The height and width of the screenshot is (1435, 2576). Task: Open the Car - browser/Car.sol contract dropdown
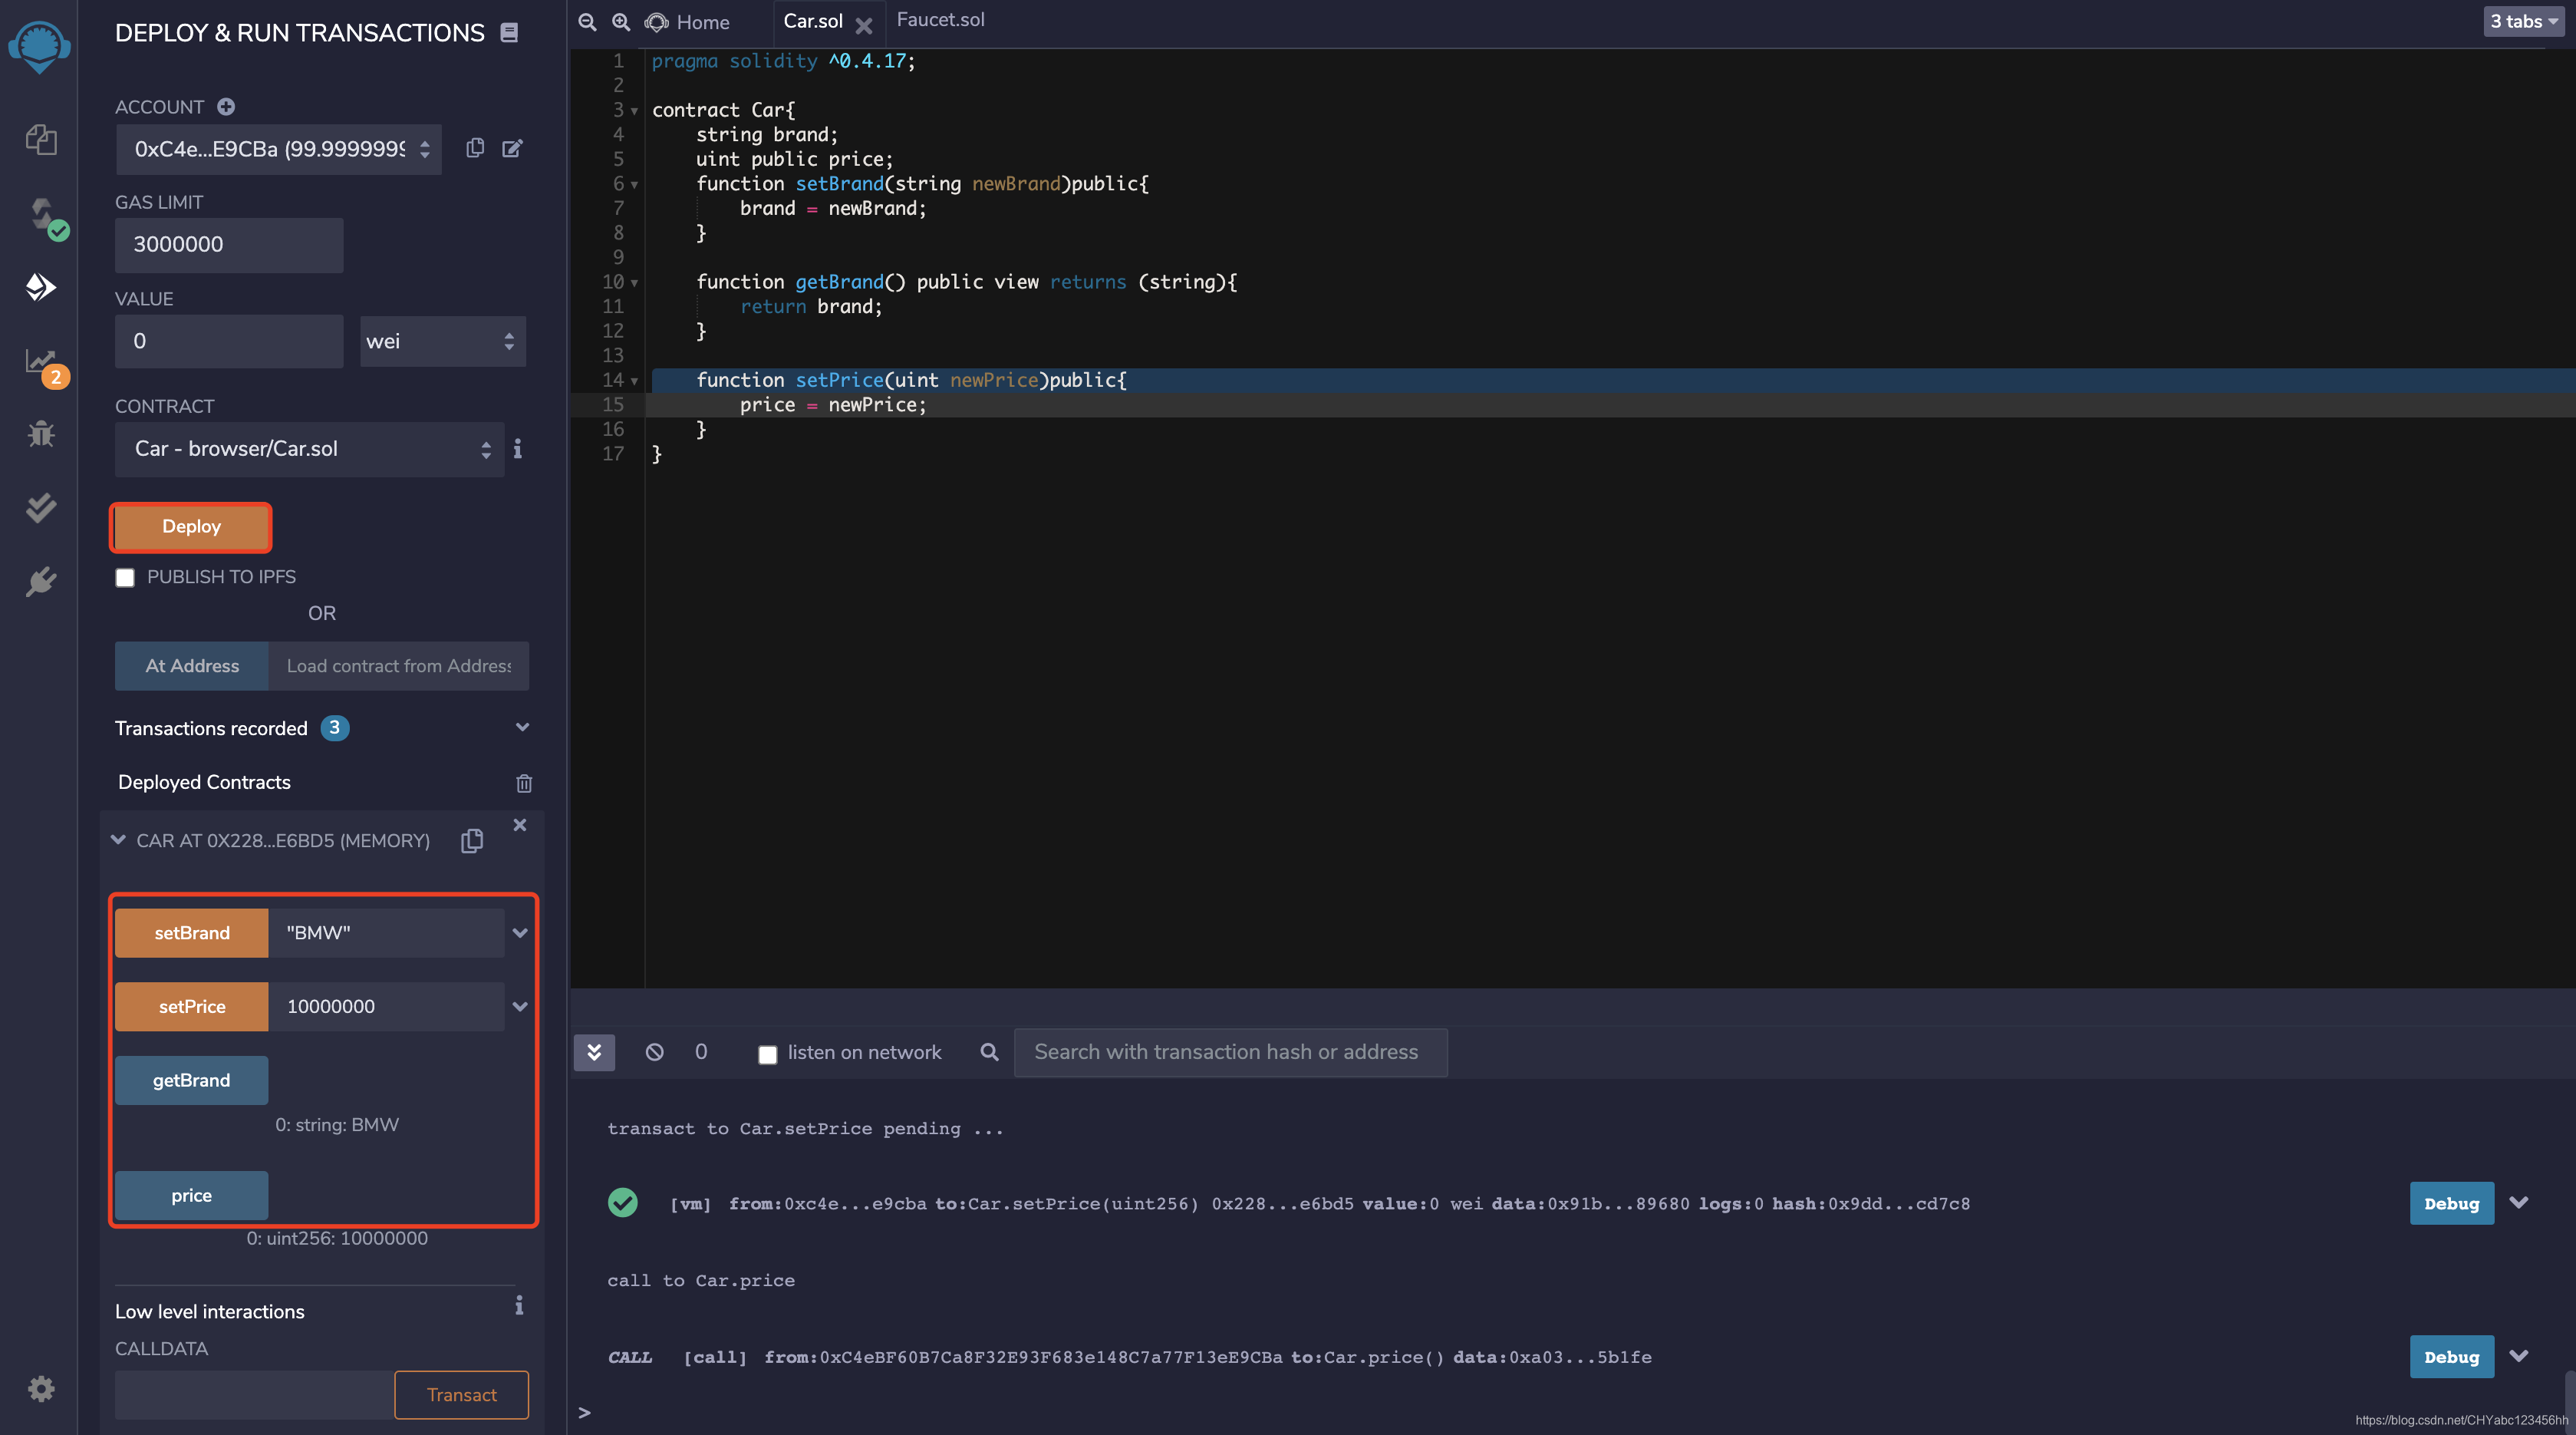310,449
